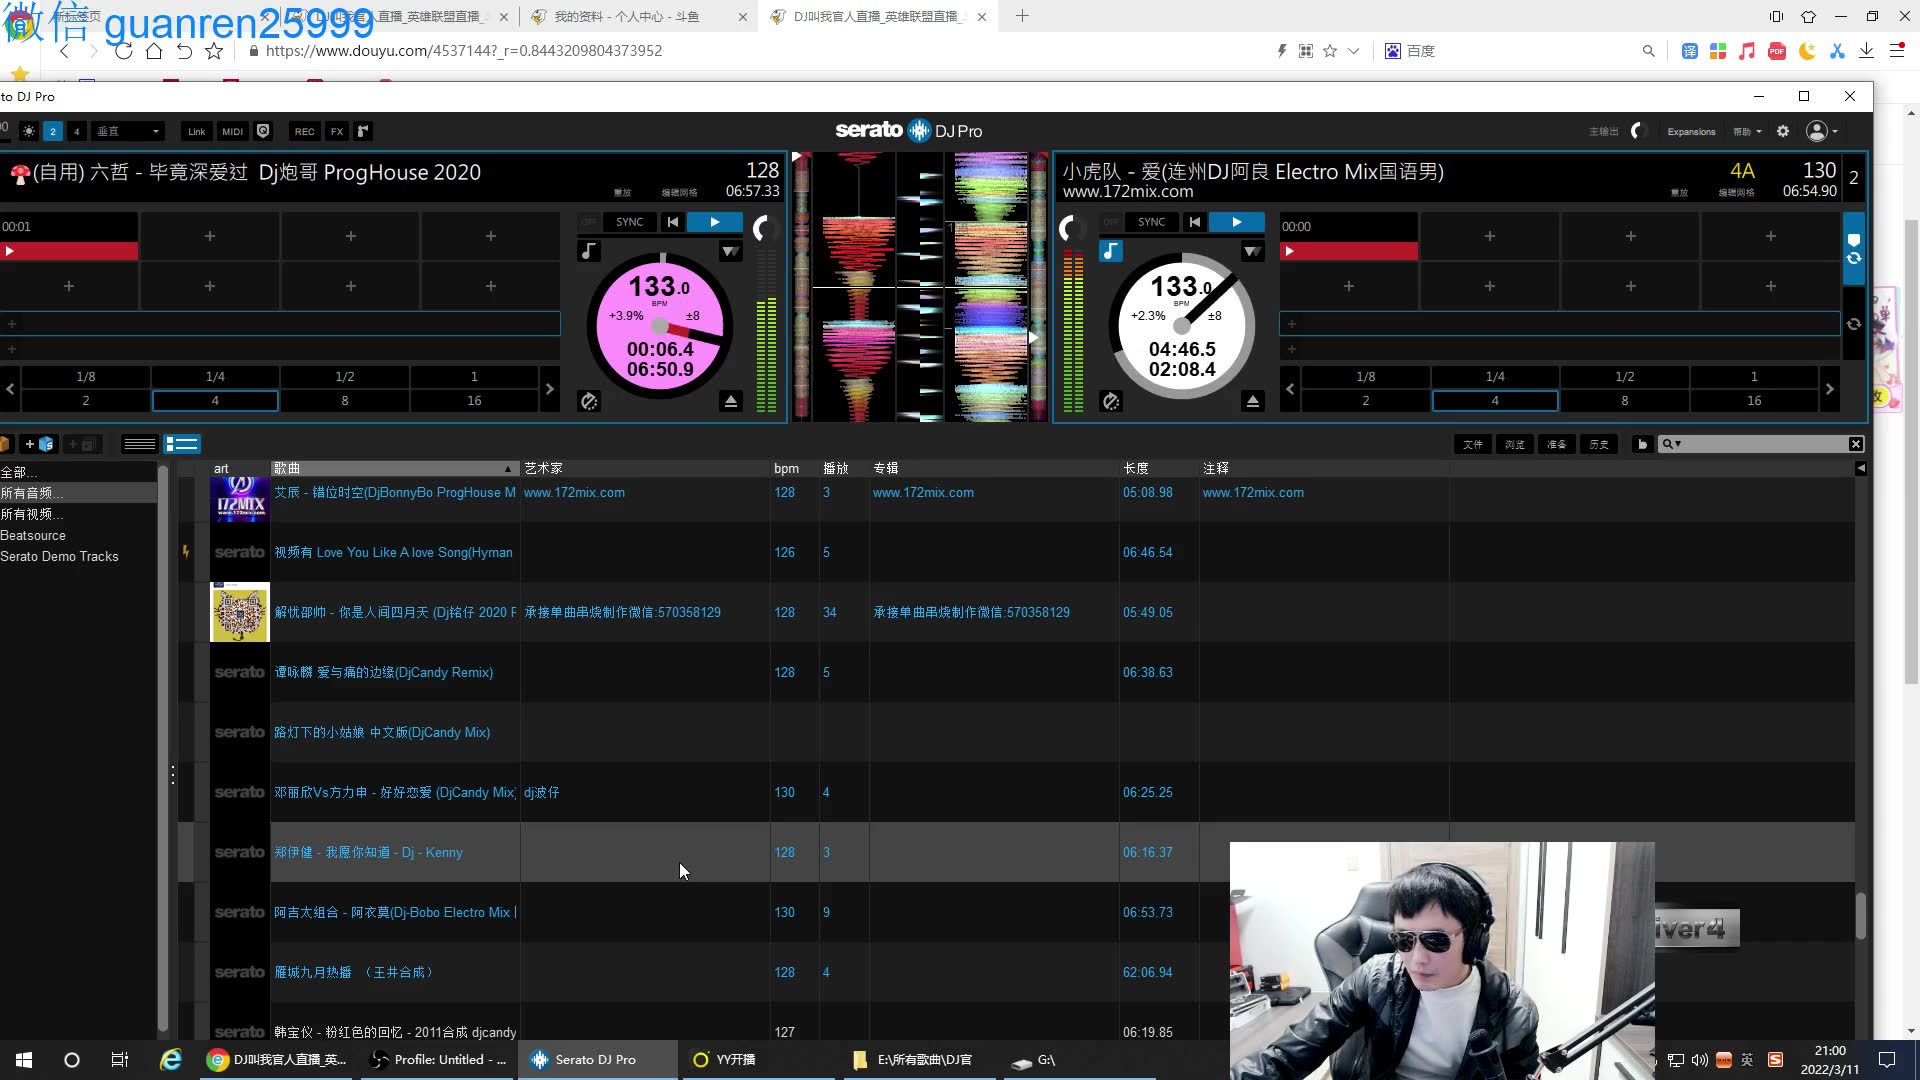Open Task View on the taskbar
The image size is (1920, 1080).
pos(119,1059)
